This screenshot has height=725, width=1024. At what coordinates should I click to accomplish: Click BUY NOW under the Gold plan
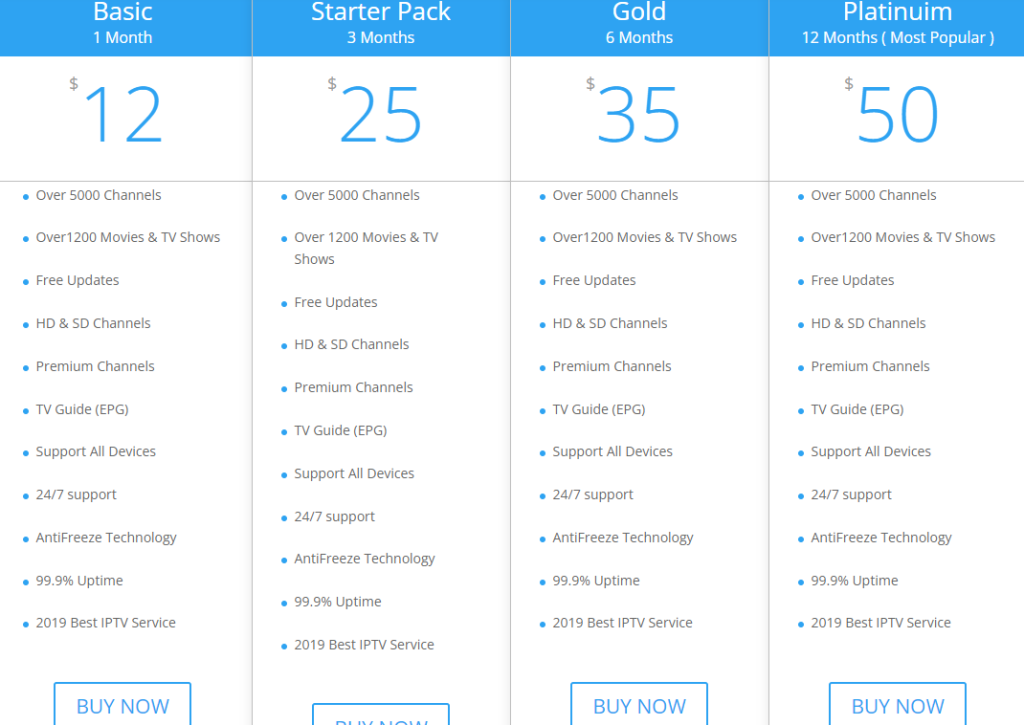coord(639,706)
